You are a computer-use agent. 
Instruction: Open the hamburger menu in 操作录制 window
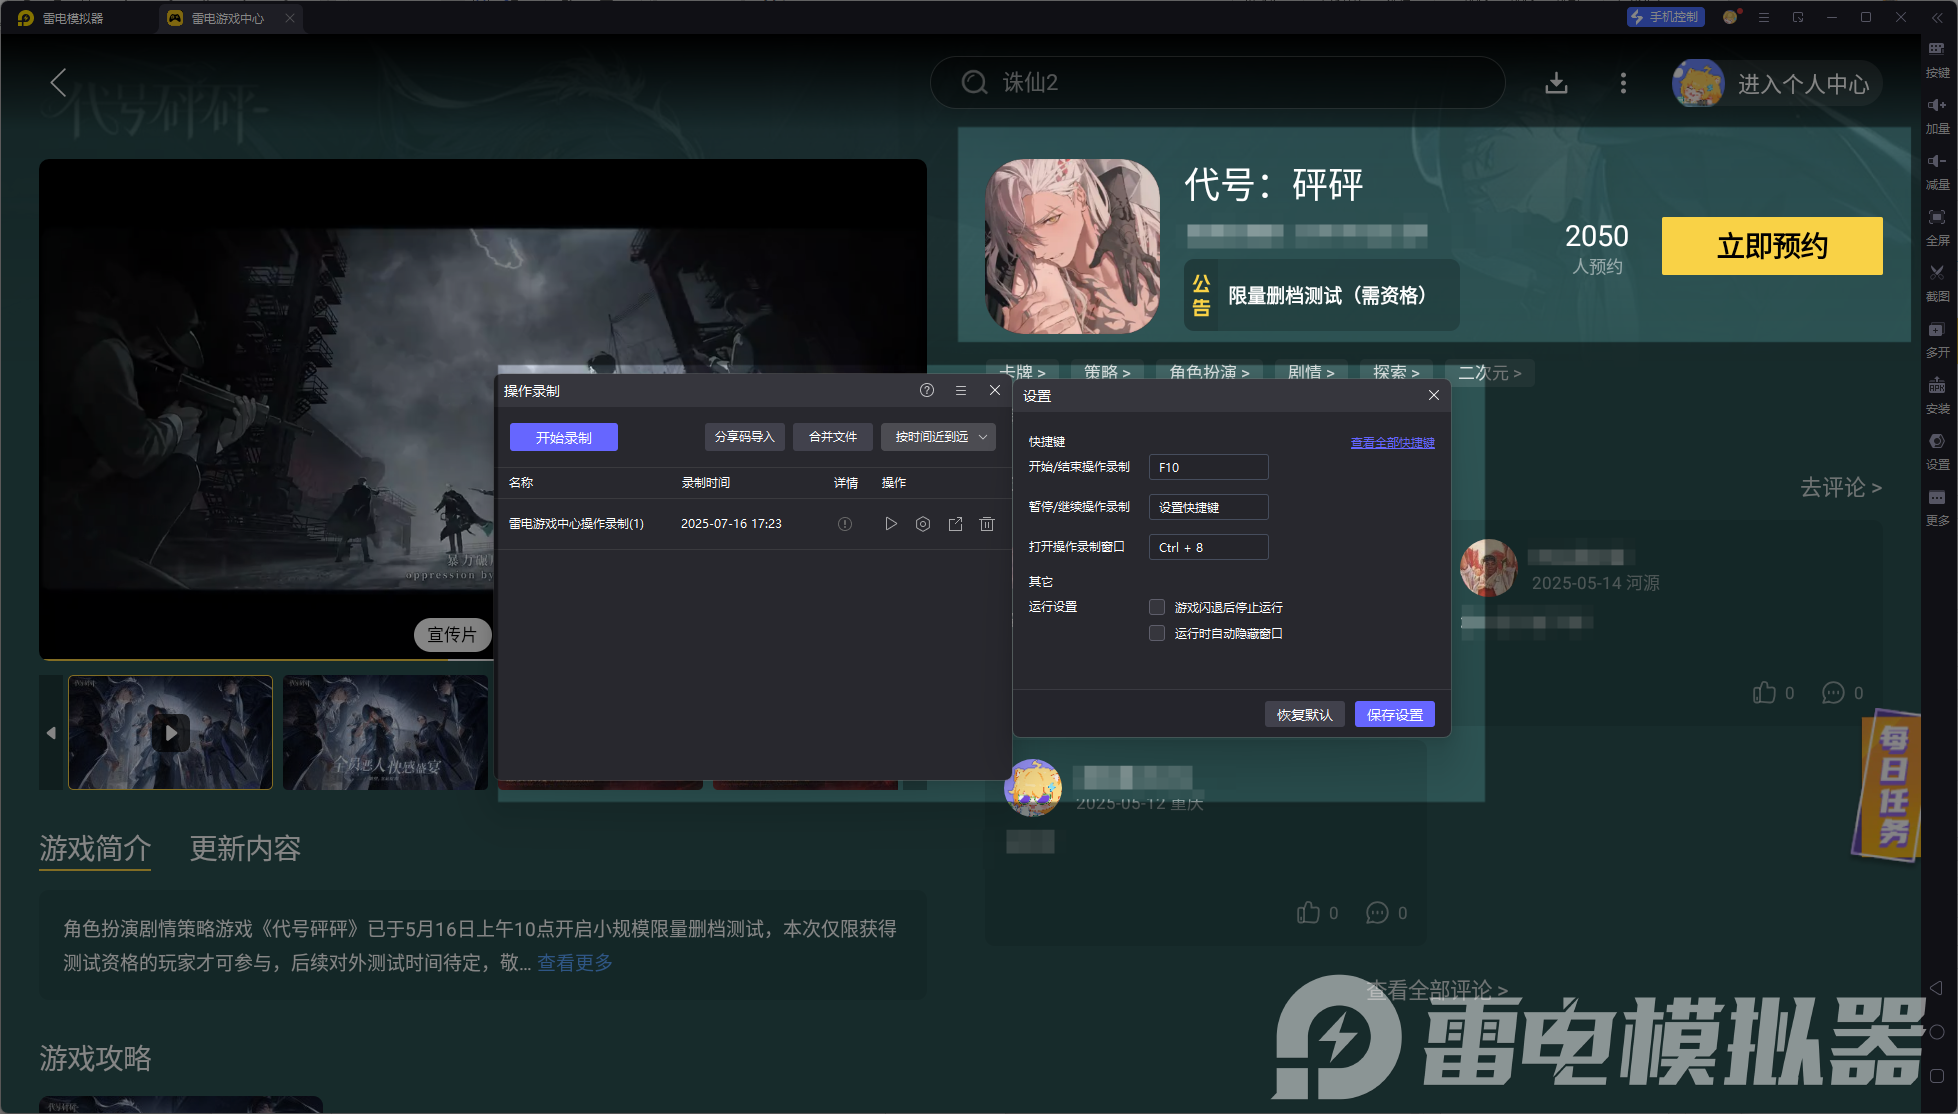click(961, 391)
